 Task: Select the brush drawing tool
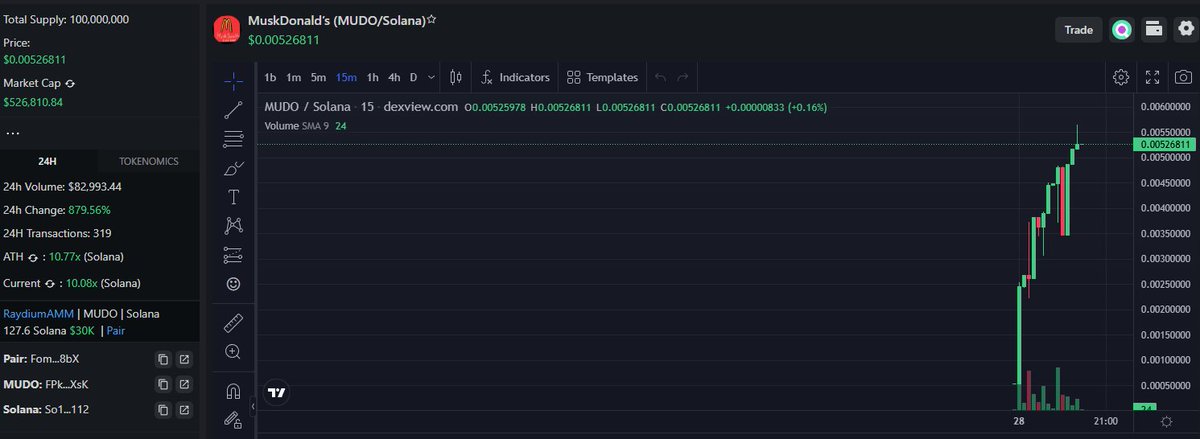[x=233, y=168]
